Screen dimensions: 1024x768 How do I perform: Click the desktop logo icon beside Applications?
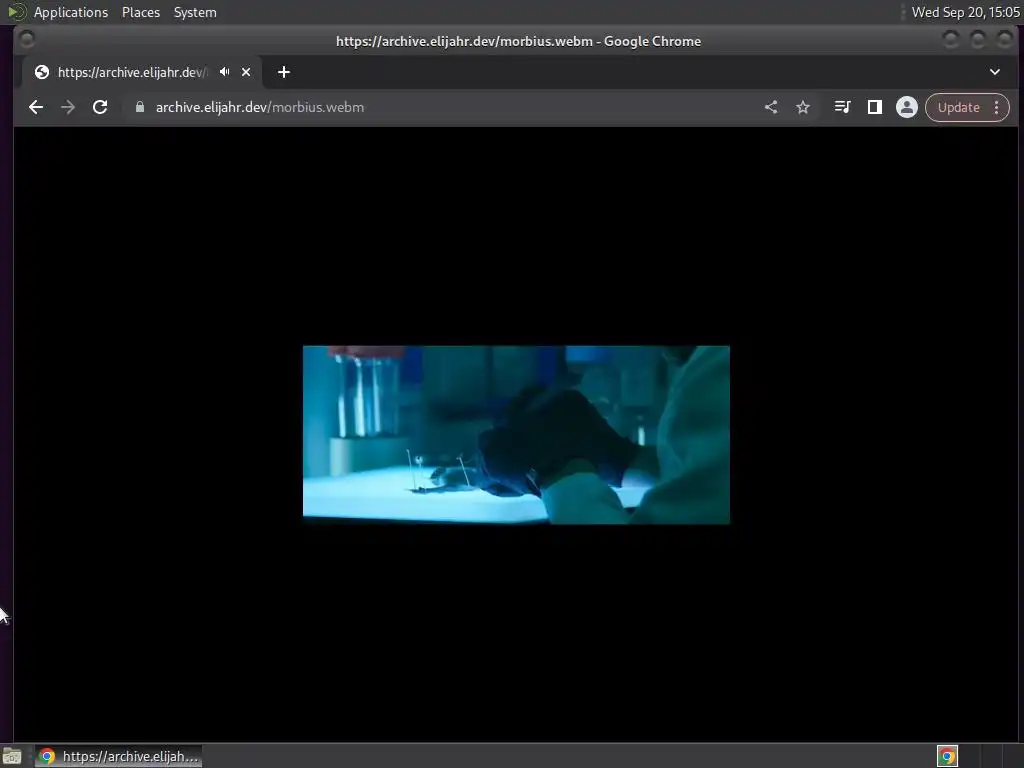17,12
